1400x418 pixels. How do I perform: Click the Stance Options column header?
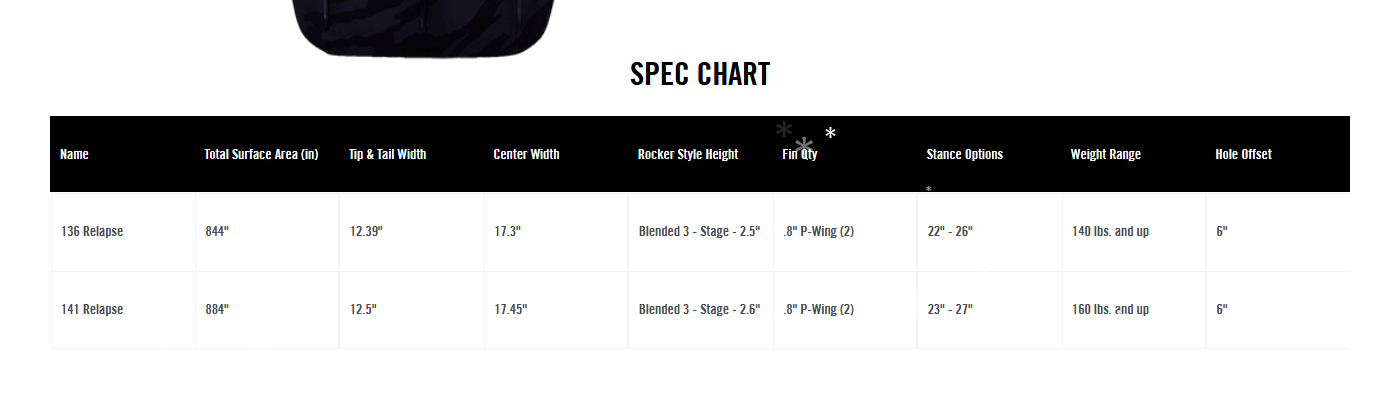click(964, 154)
